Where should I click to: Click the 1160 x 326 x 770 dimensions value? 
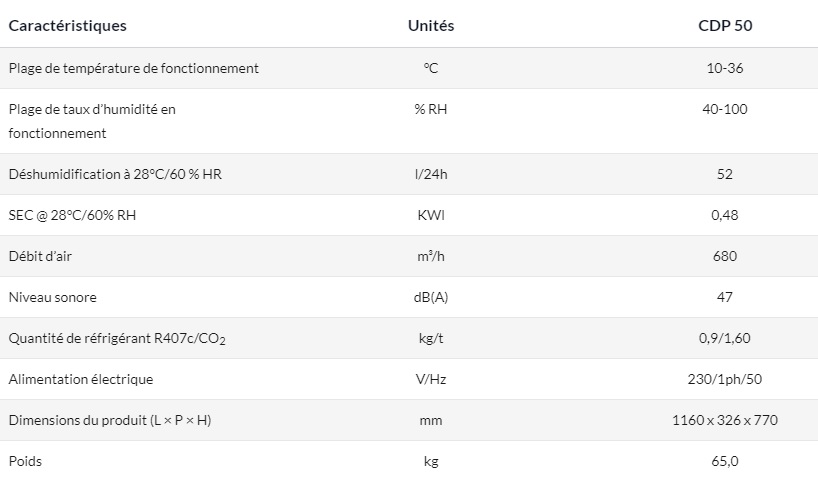(725, 420)
